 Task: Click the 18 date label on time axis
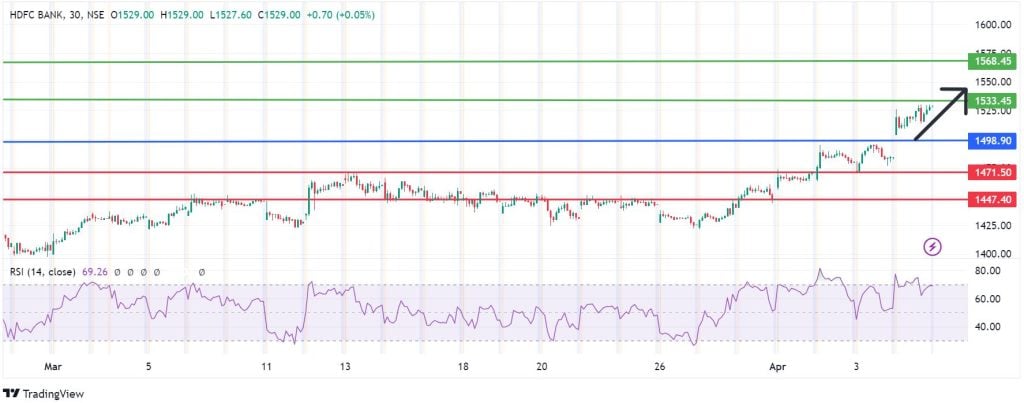(462, 366)
